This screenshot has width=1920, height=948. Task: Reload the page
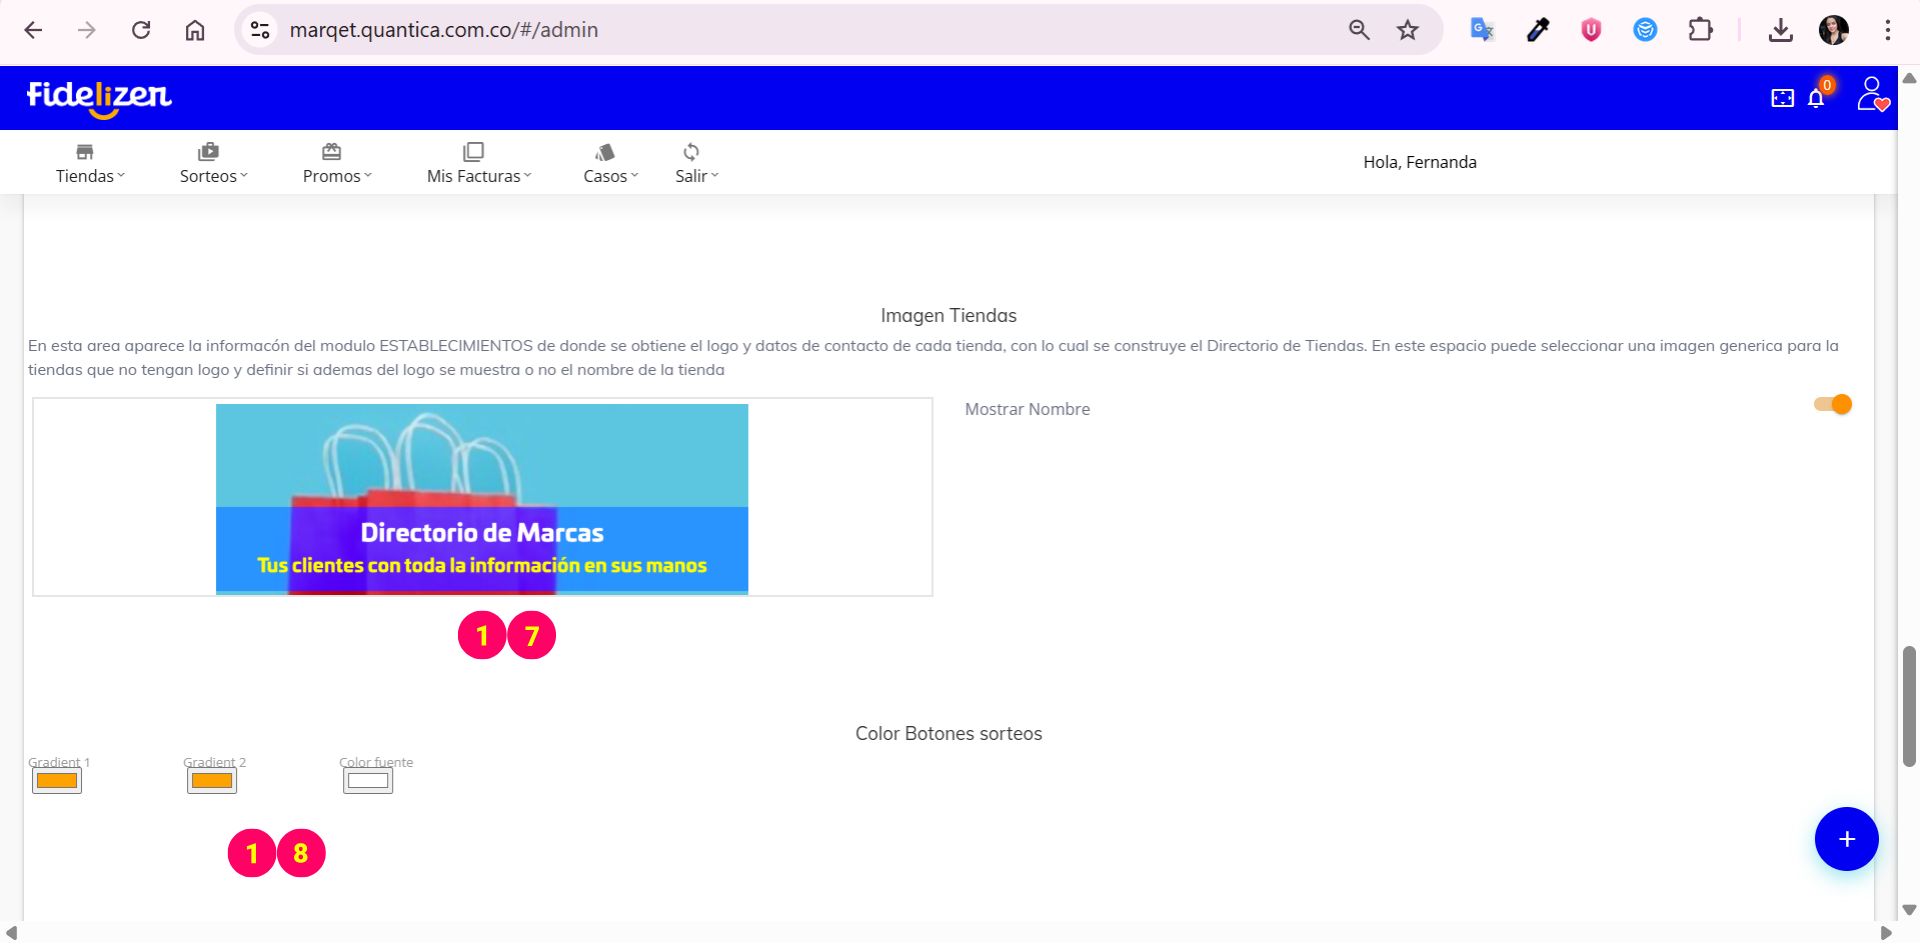point(141,30)
